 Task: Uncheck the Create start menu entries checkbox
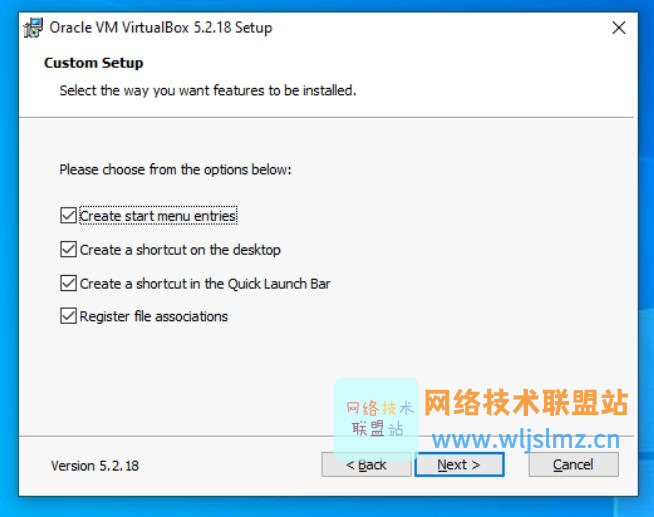68,216
